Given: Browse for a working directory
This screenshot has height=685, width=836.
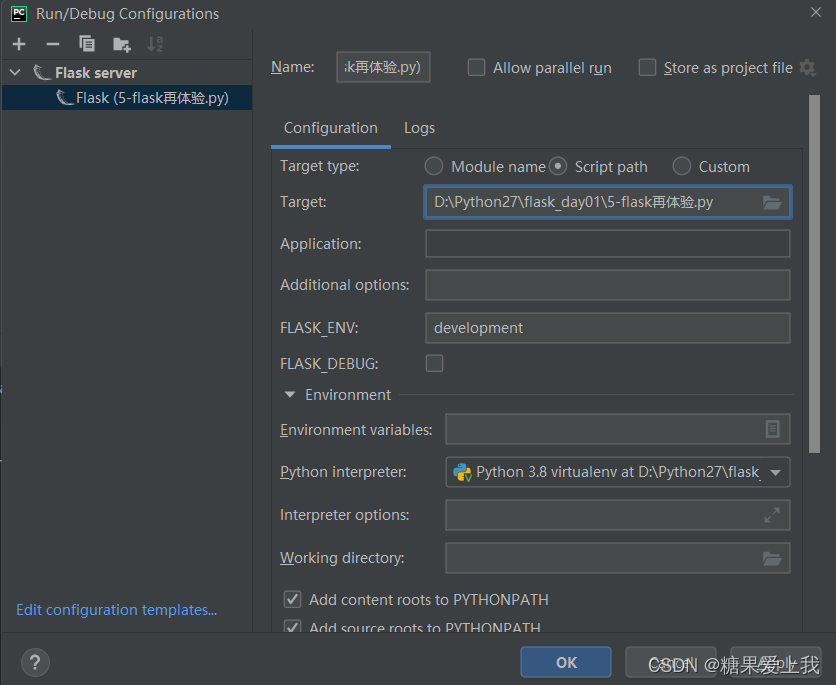Looking at the screenshot, I should (x=771, y=558).
